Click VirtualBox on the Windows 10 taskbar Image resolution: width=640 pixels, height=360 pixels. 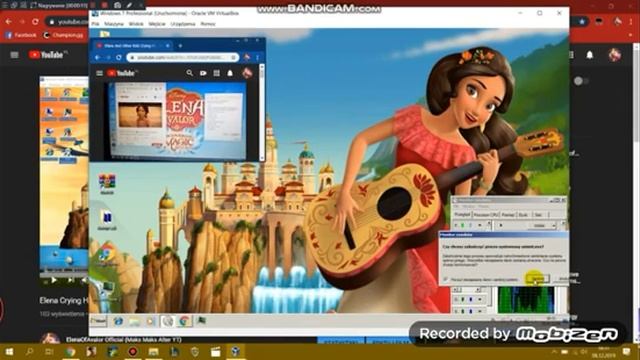pos(236,351)
